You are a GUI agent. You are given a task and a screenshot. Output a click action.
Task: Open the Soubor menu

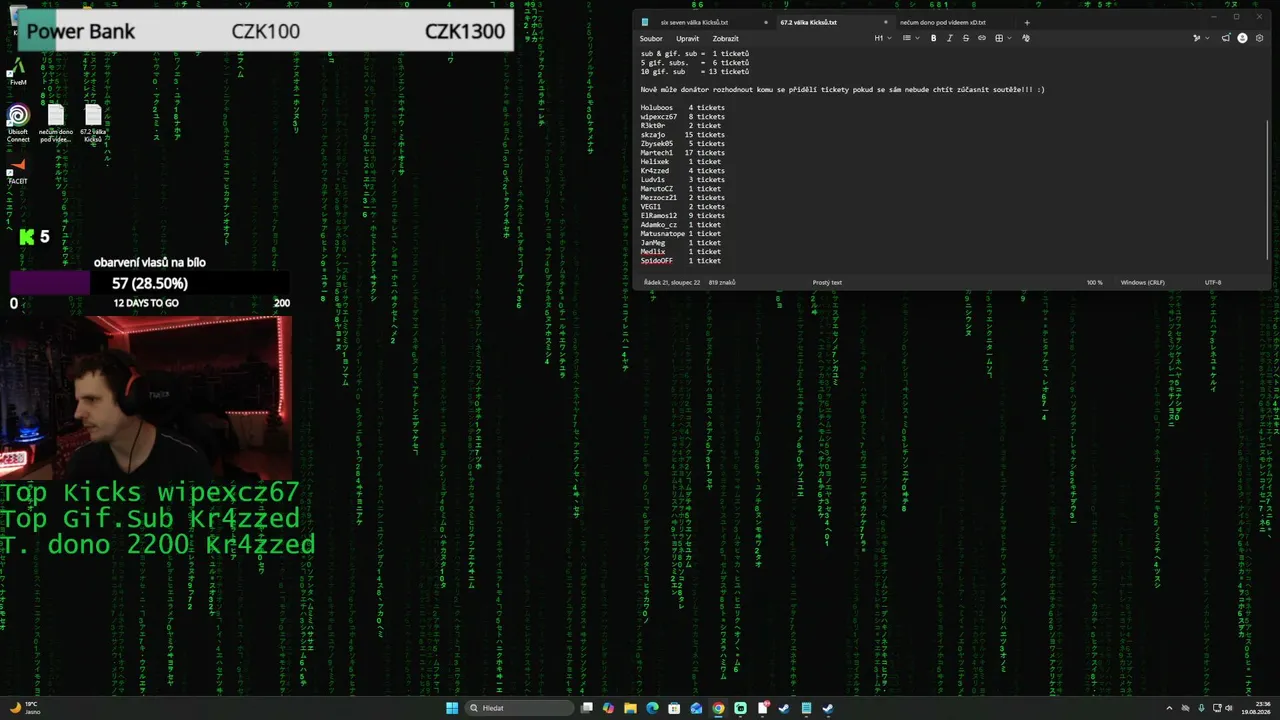tap(651, 38)
